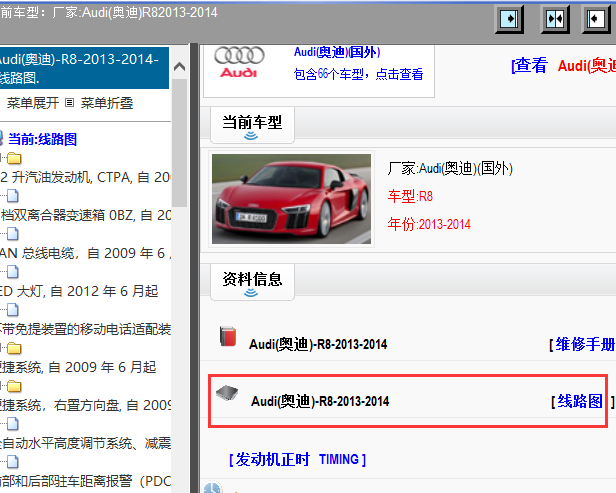Open the red book icon for repair manual

click(228, 337)
